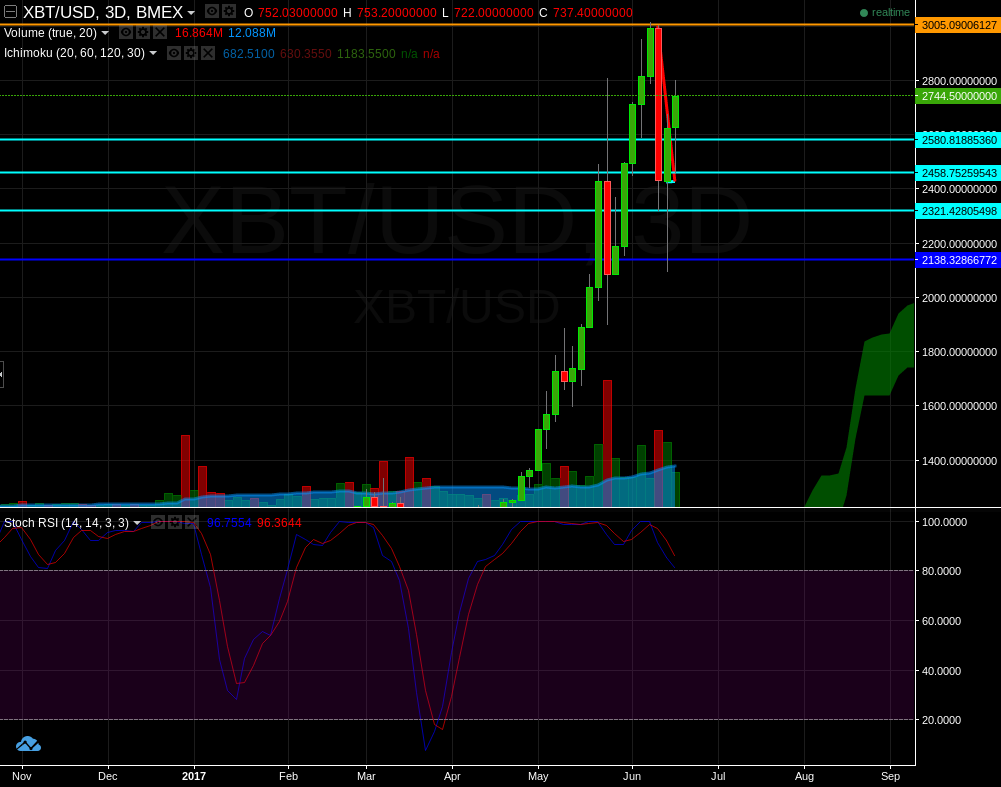
Task: Toggle the Ichimoku cloud visibility
Action: tap(174, 53)
